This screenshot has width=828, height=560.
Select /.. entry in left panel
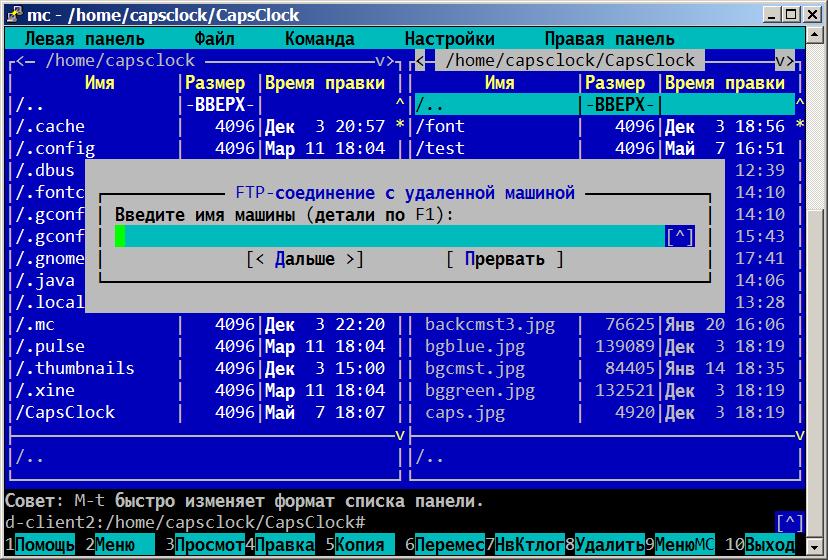[205, 105]
